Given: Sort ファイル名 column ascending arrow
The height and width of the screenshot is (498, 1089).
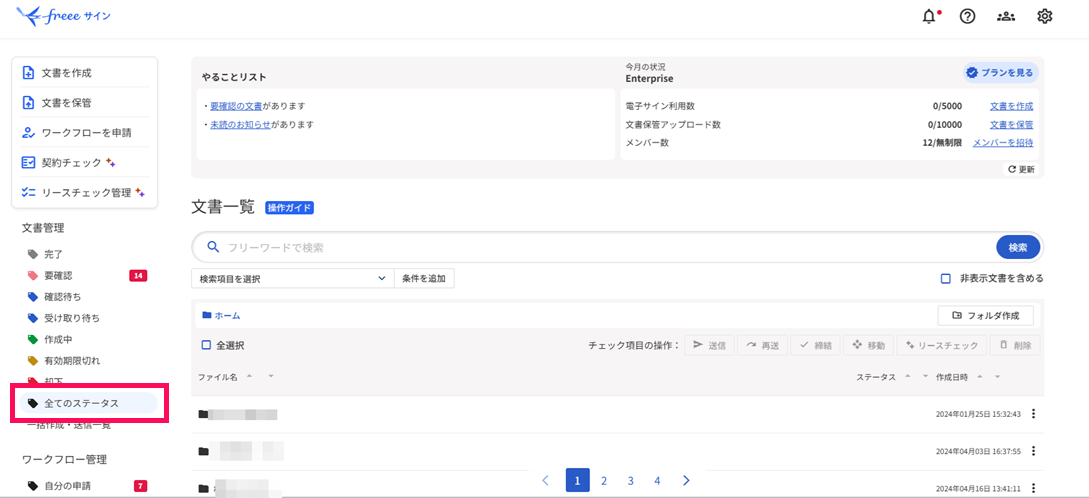Looking at the screenshot, I should [x=249, y=376].
